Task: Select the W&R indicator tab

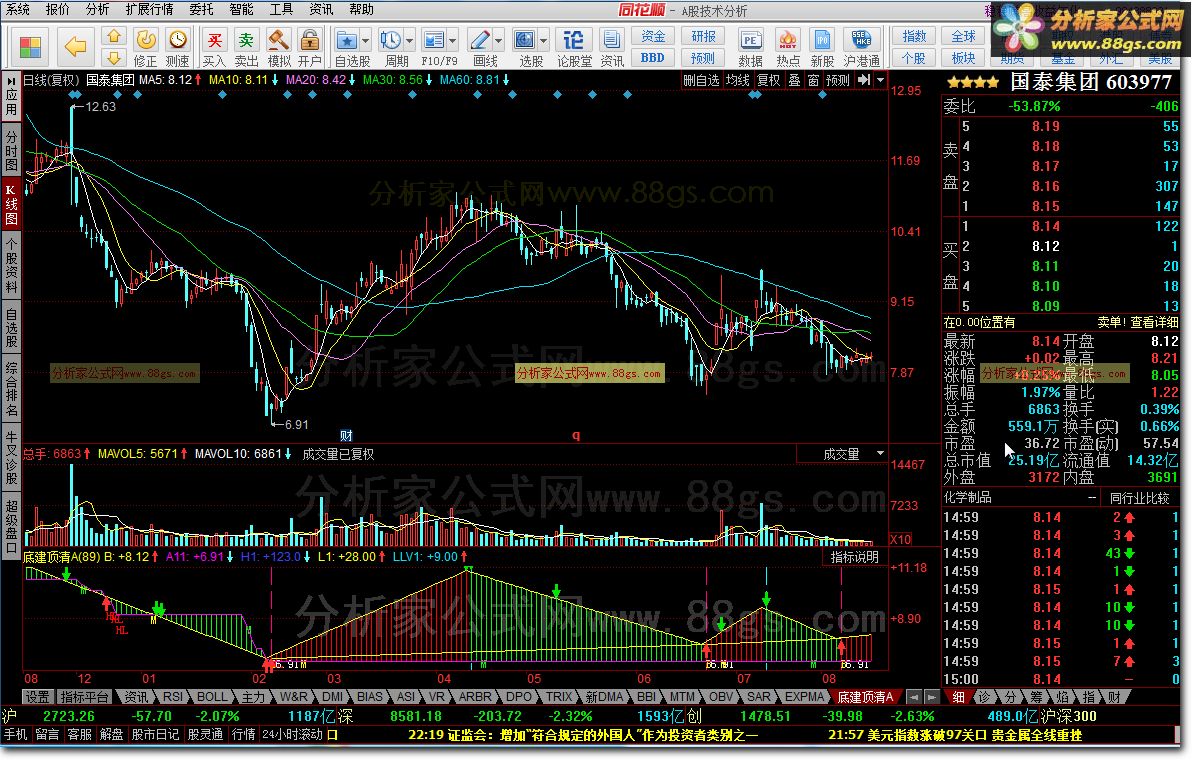Action: (294, 697)
